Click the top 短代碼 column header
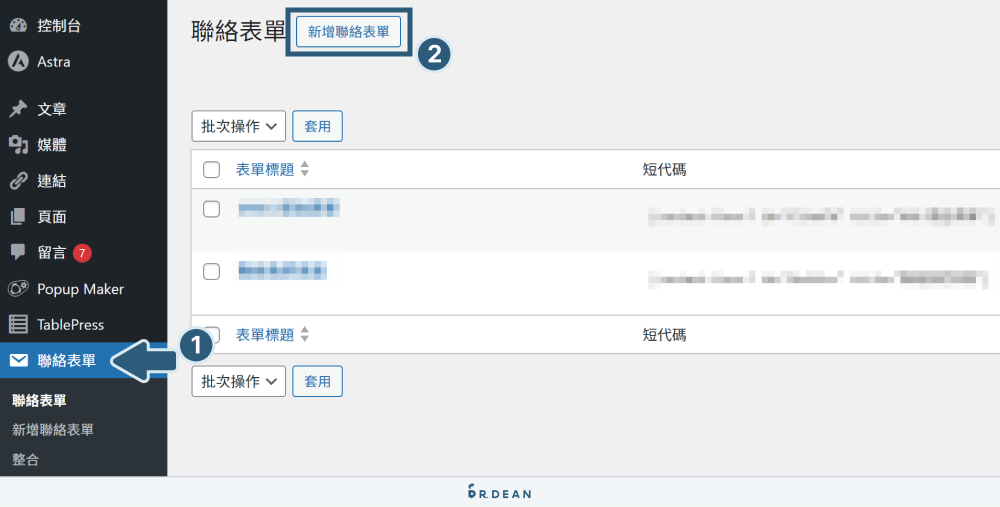1000x507 pixels. click(x=665, y=170)
